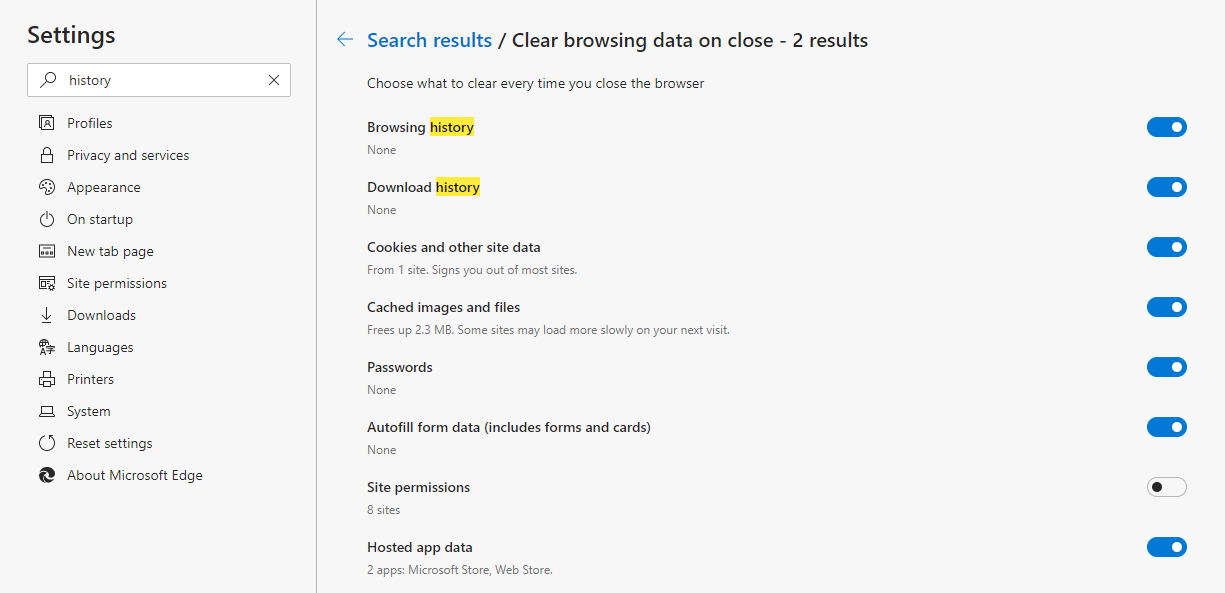Click the Languages icon in sidebar
Image resolution: width=1225 pixels, height=593 pixels.
point(46,347)
